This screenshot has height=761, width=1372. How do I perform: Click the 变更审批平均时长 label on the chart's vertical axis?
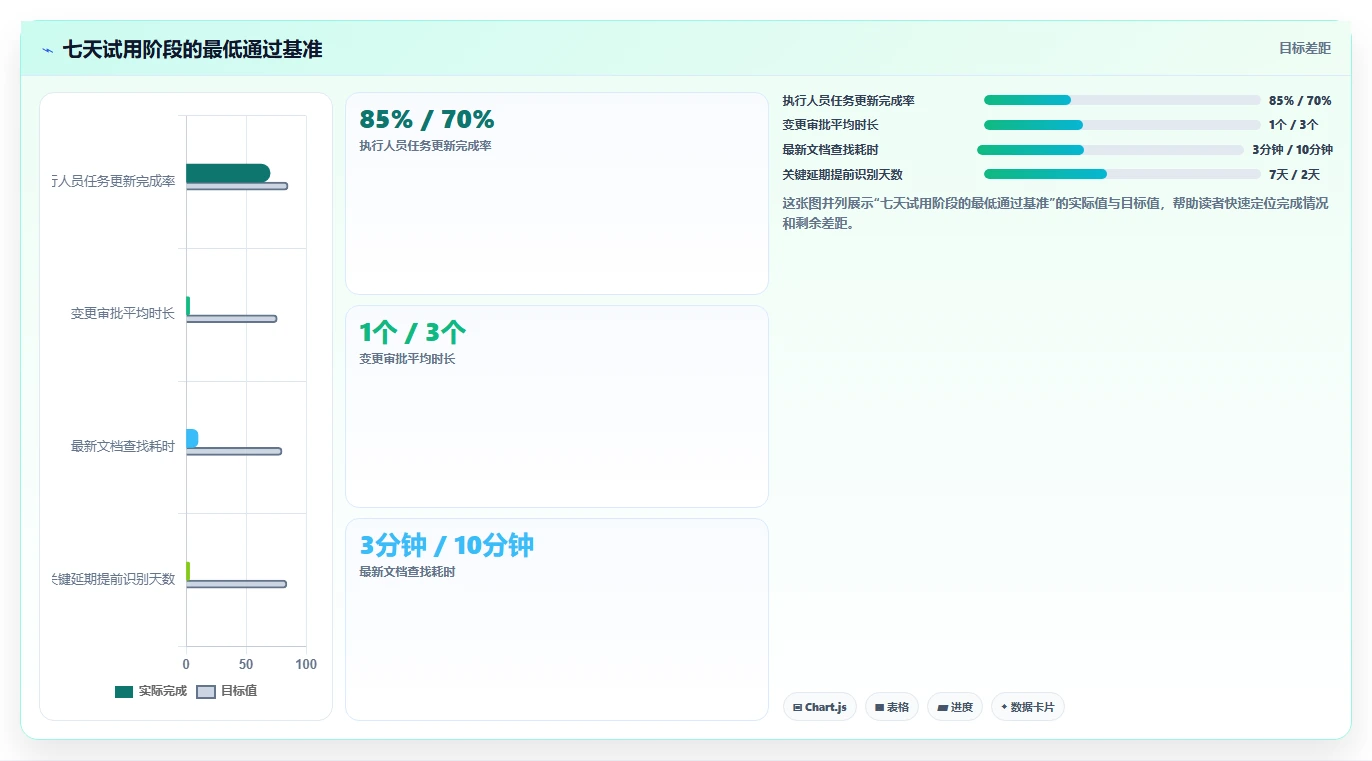[x=123, y=314]
